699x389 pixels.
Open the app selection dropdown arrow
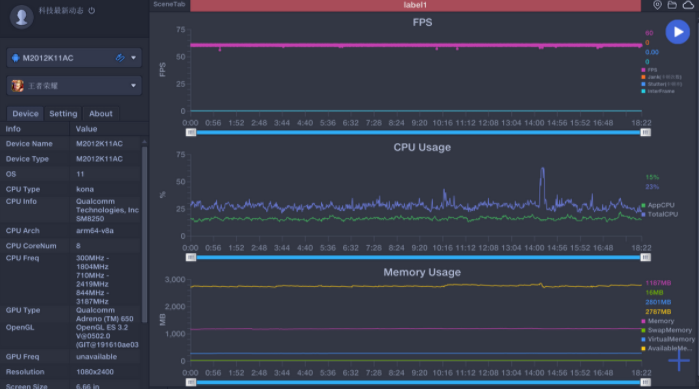(133, 86)
